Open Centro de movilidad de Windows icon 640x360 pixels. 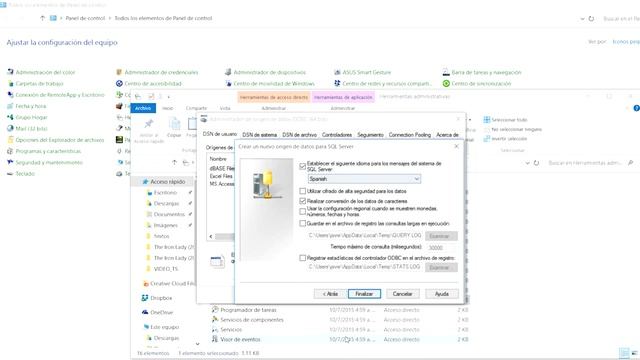[228, 84]
